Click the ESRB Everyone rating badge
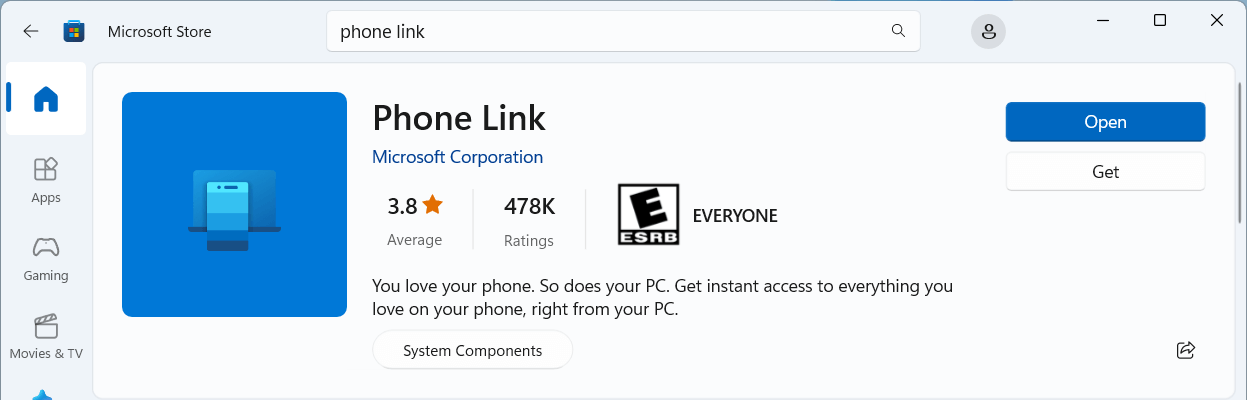The height and width of the screenshot is (400, 1247). pyautogui.click(x=648, y=214)
